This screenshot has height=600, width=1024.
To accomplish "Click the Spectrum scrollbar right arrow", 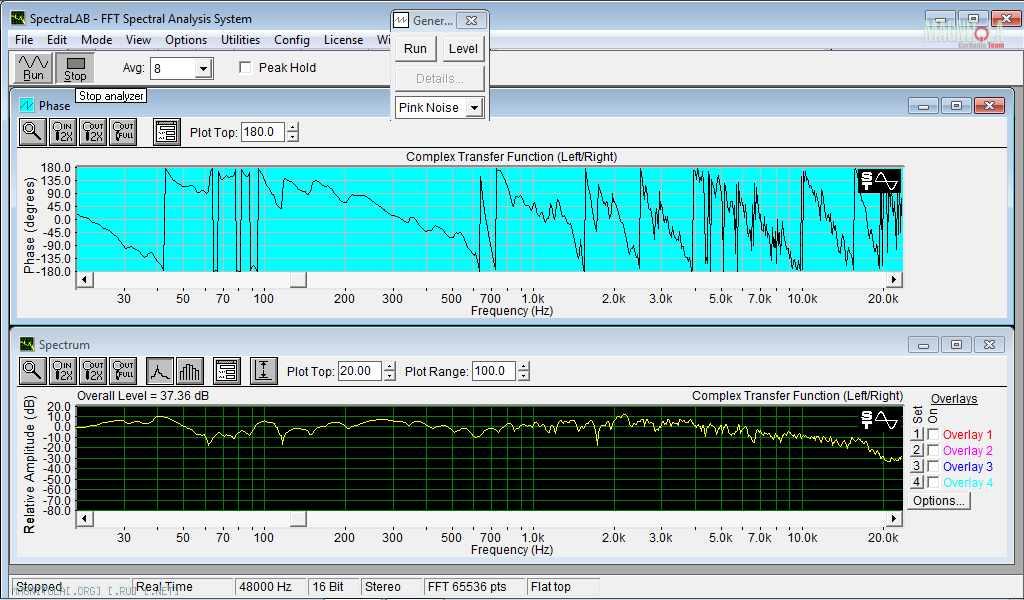I will pos(894,518).
